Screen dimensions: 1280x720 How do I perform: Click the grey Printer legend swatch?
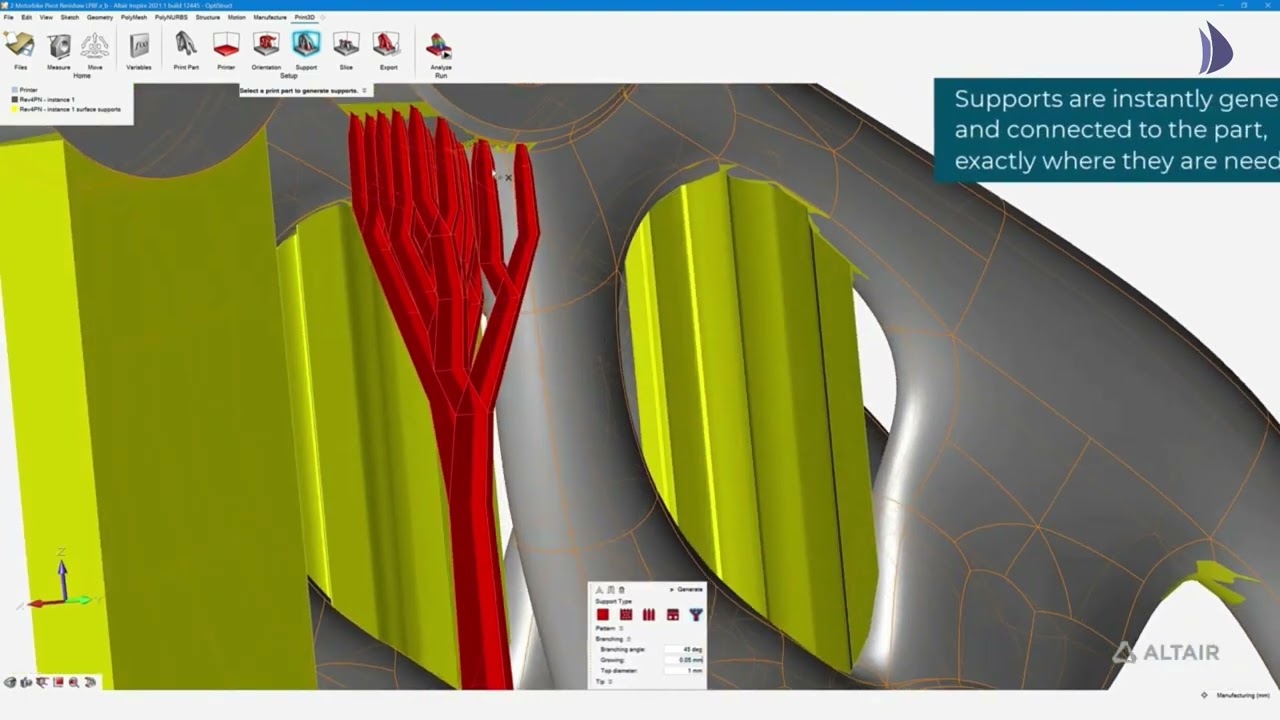click(x=15, y=90)
